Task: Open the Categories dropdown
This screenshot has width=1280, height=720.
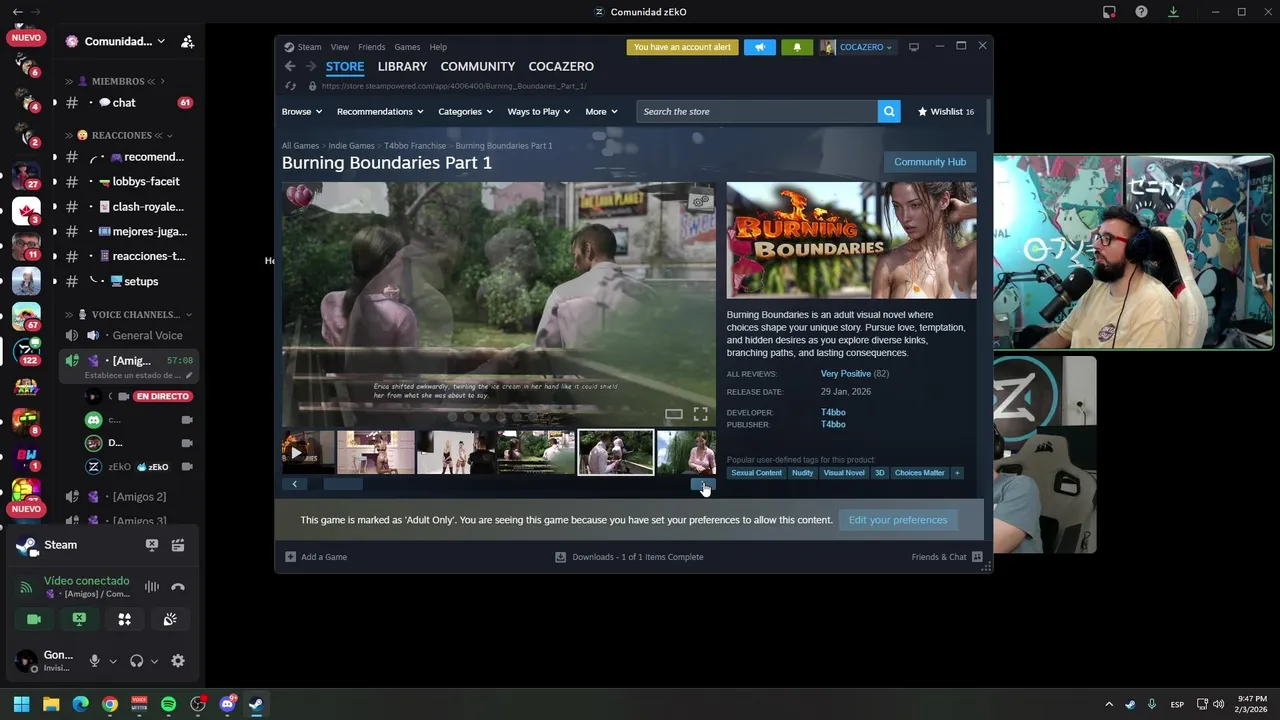Action: [465, 112]
